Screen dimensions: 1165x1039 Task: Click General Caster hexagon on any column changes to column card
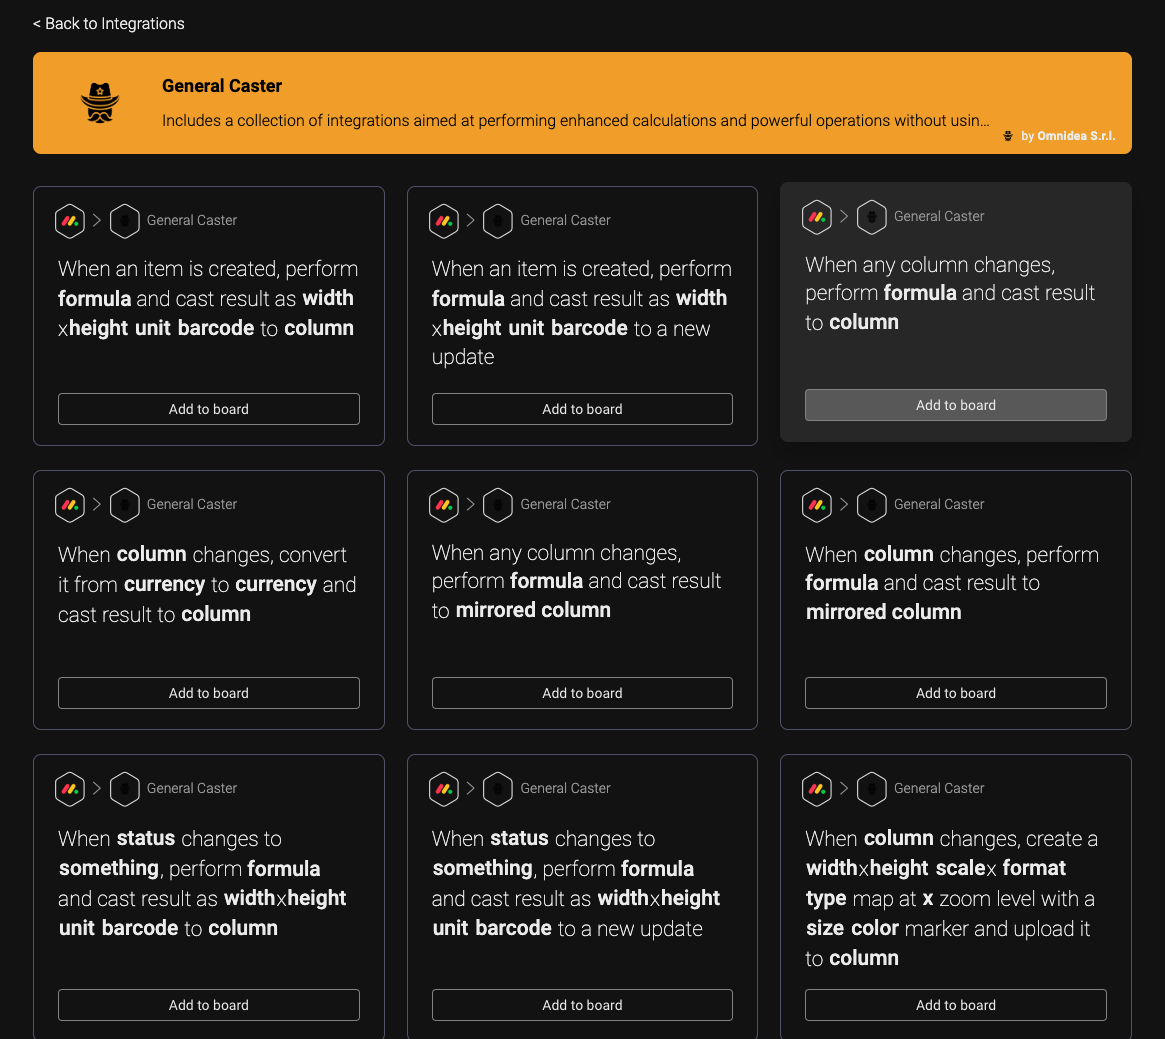872,217
